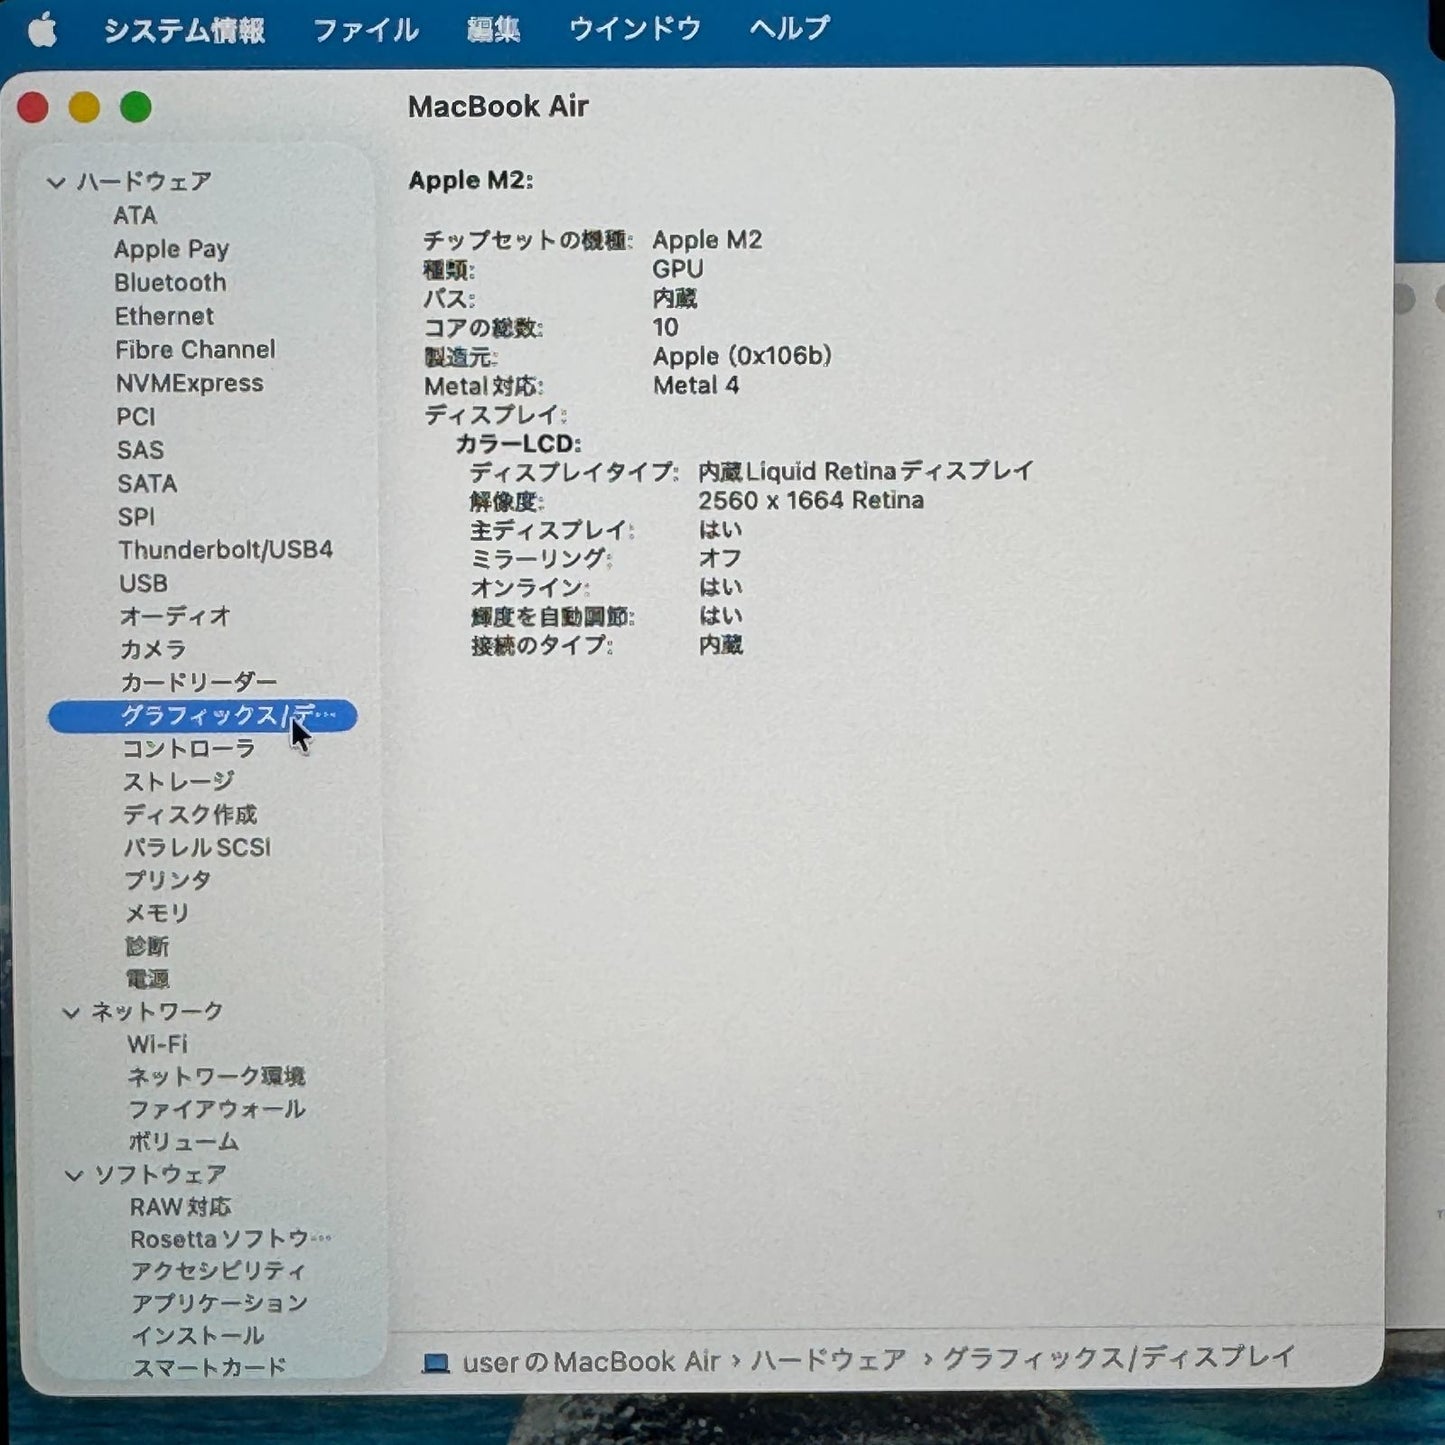
Task: Select スマートカード in the sidebar
Action: tap(210, 1368)
